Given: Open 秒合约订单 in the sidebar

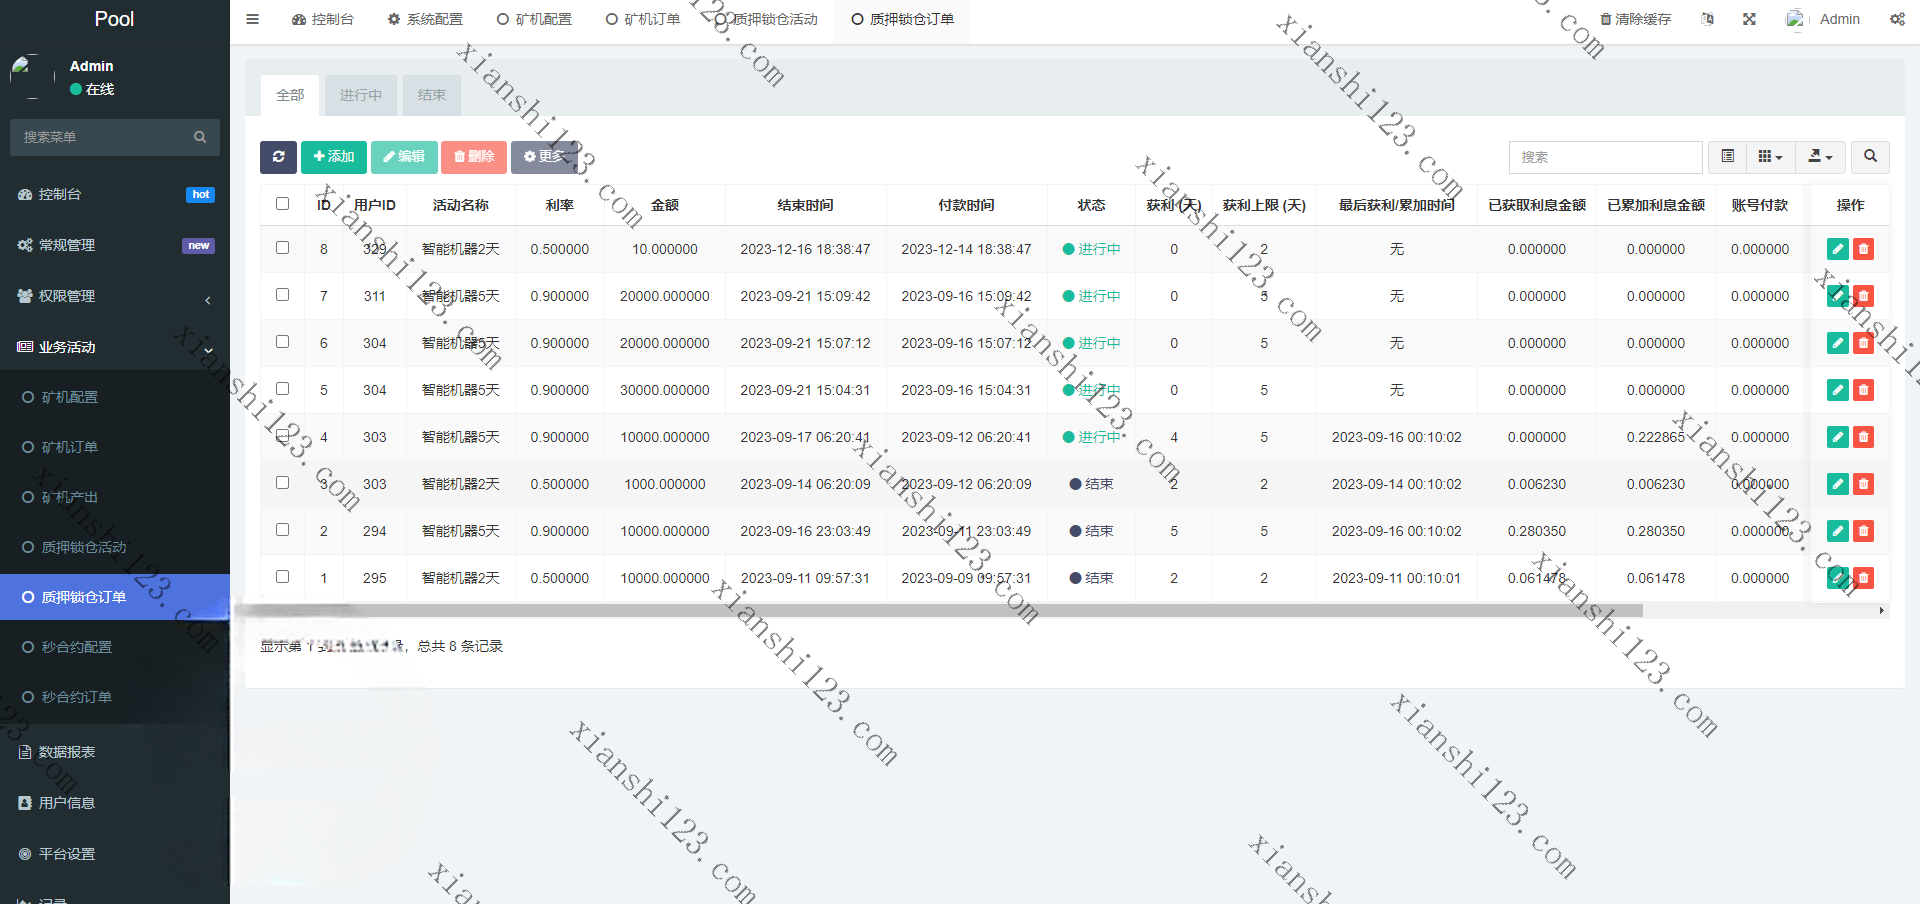Looking at the screenshot, I should 115,697.
